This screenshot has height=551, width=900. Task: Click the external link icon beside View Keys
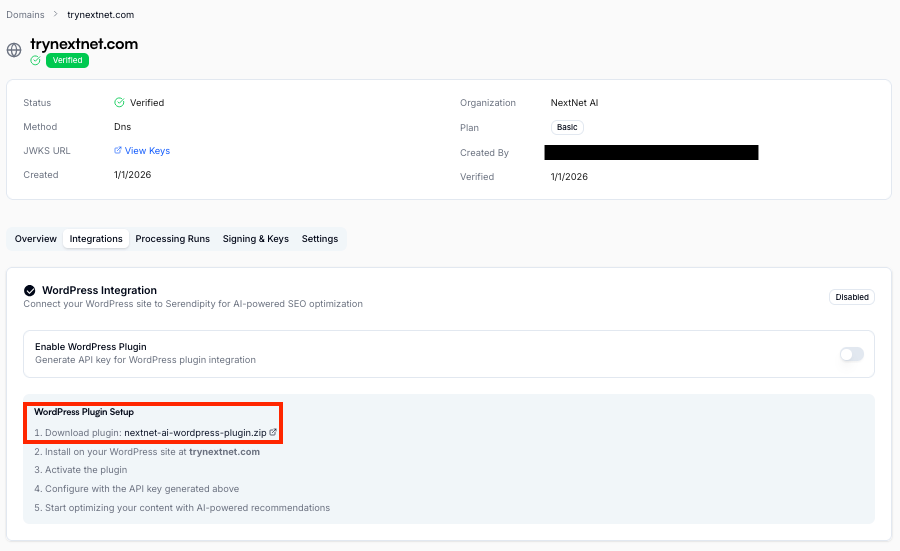click(x=118, y=150)
